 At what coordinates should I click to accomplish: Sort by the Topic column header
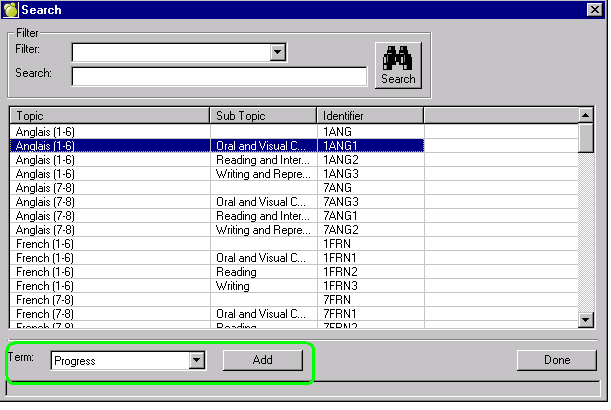110,116
